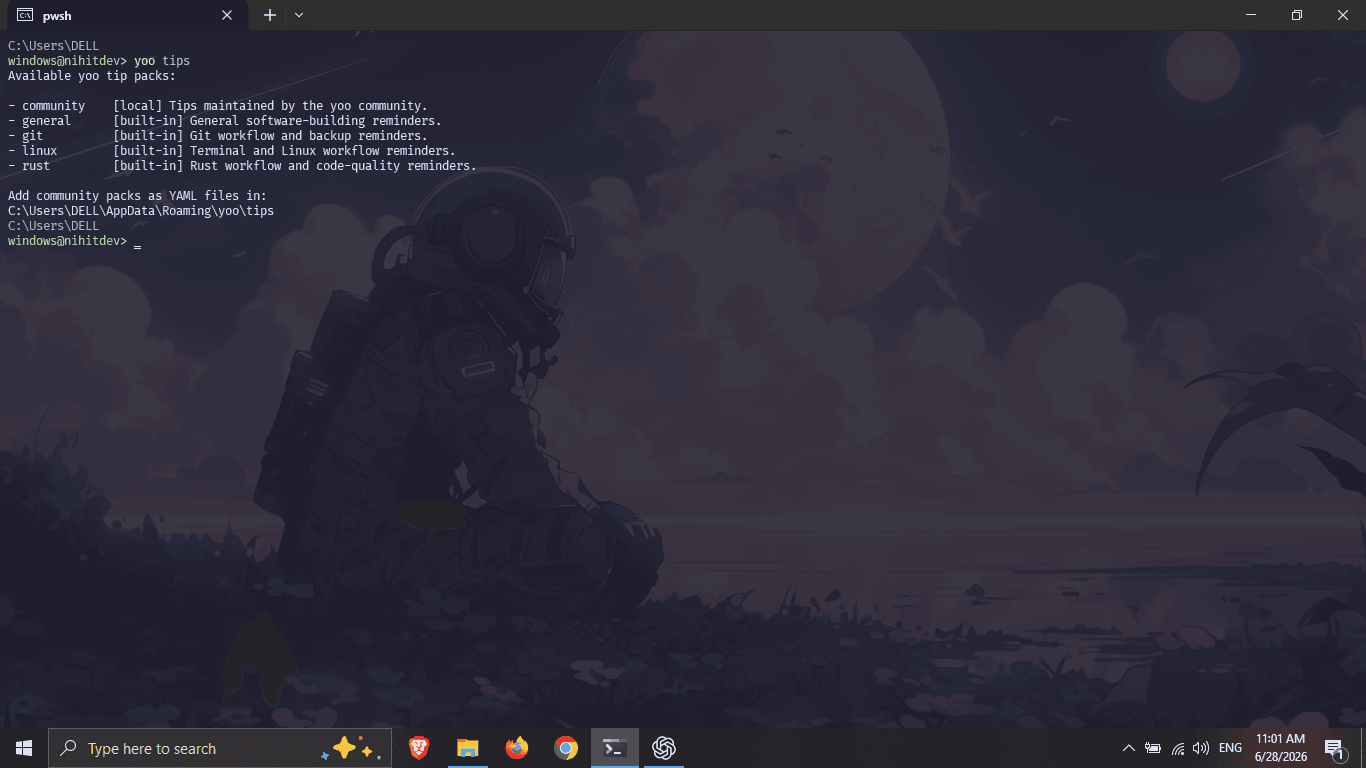The height and width of the screenshot is (768, 1366).
Task: Open the new-tab profile dropdown in the terminal
Action: tap(299, 15)
